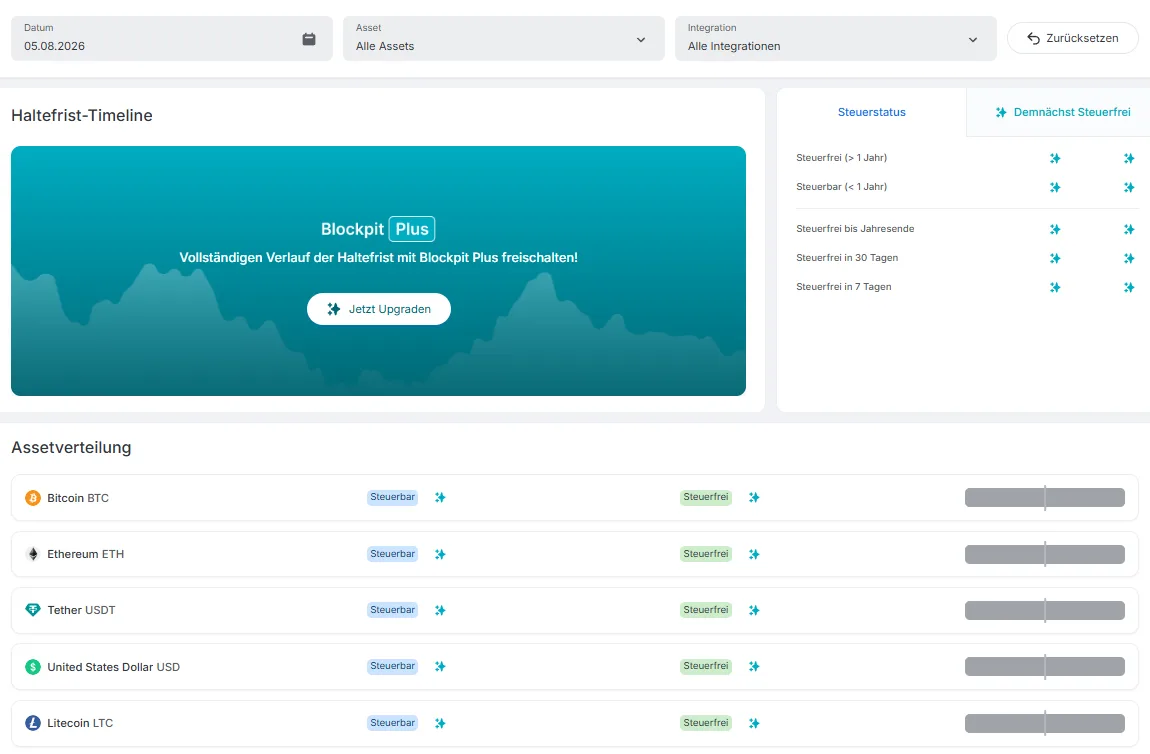The height and width of the screenshot is (754, 1150).
Task: Click USD's Steuerfrei badge
Action: tap(706, 666)
